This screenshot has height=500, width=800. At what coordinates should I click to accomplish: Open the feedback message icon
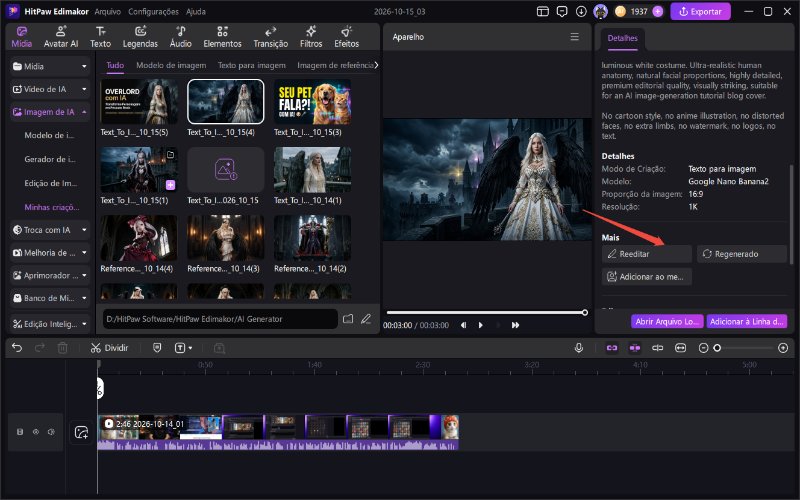(x=562, y=11)
